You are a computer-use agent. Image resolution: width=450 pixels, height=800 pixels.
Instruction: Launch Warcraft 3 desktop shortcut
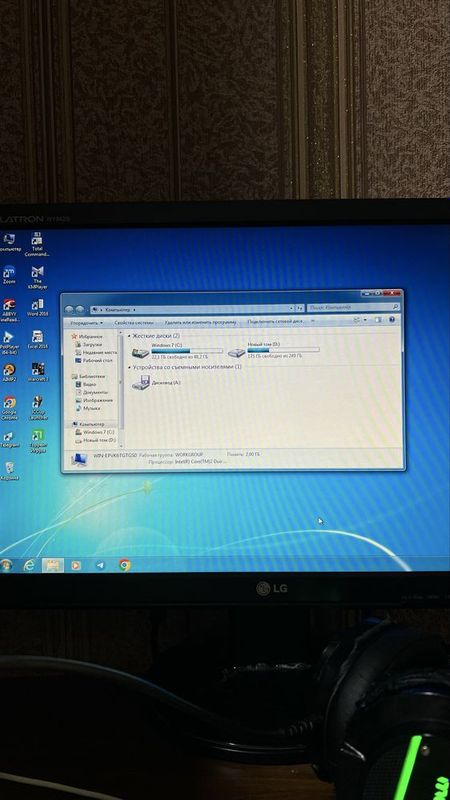point(37,372)
